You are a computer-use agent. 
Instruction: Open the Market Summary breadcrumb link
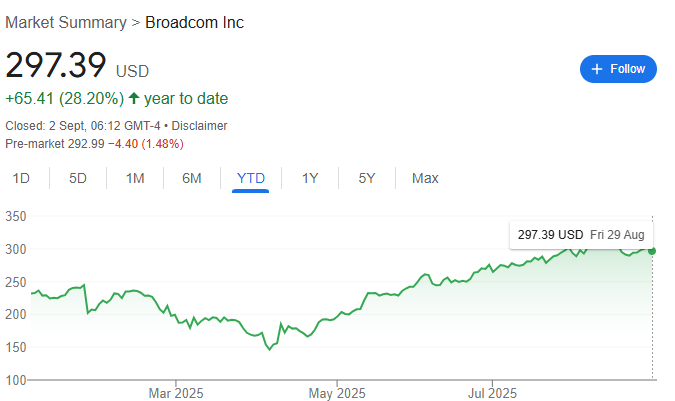[66, 22]
